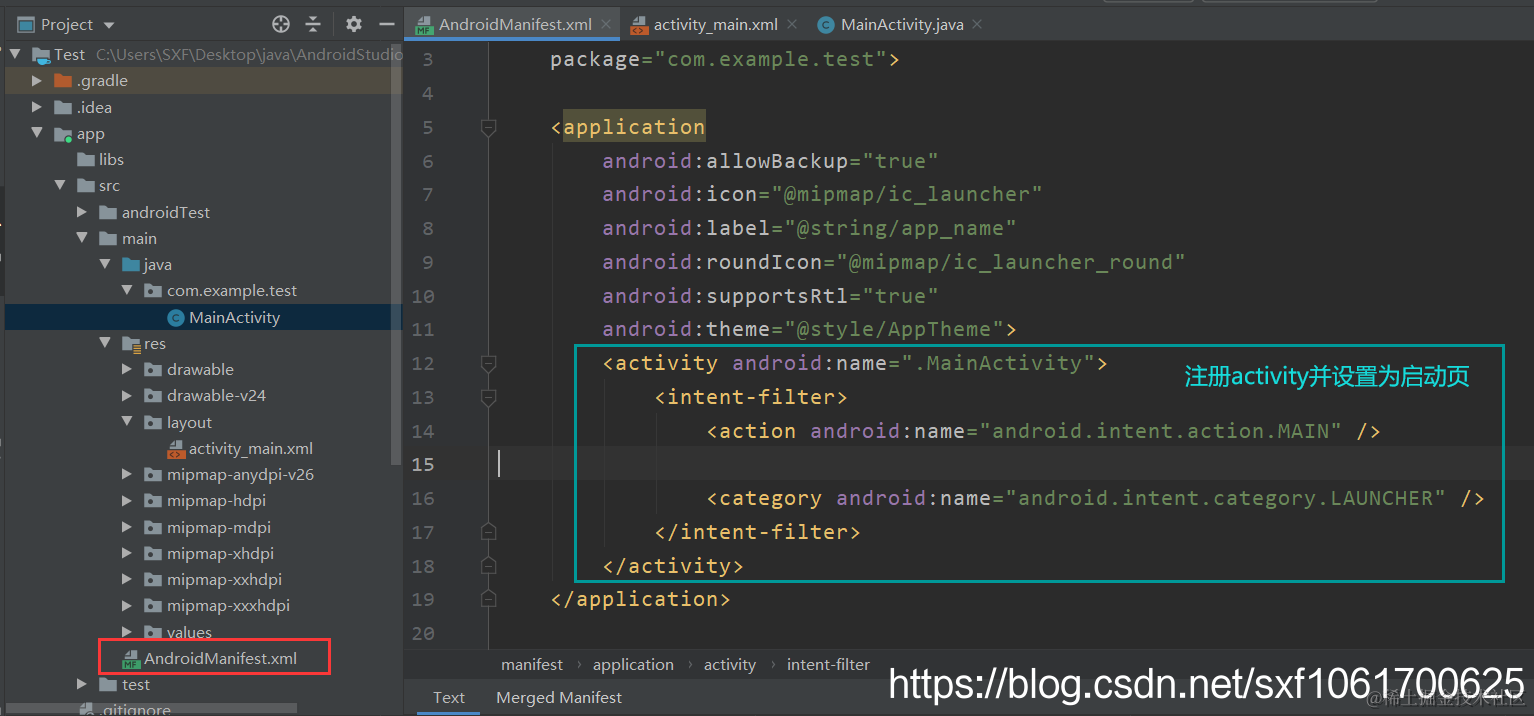Expand the drawable-v24 folder
This screenshot has width=1534, height=716.
(127, 395)
